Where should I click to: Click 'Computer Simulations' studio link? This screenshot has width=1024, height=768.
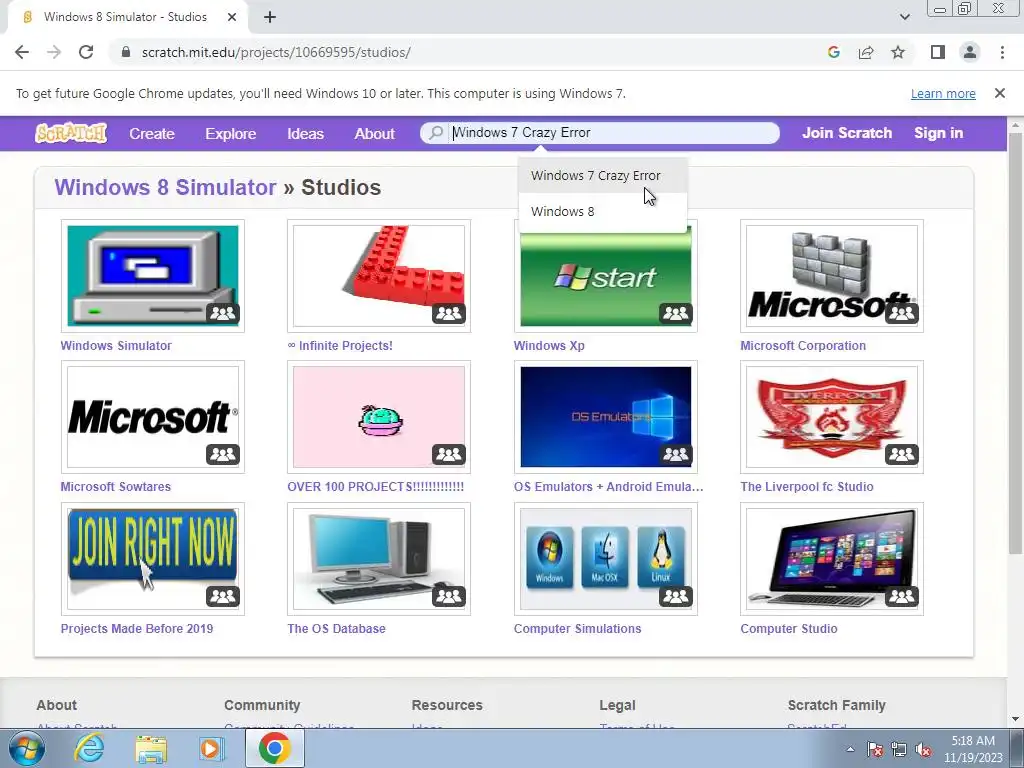coord(577,628)
